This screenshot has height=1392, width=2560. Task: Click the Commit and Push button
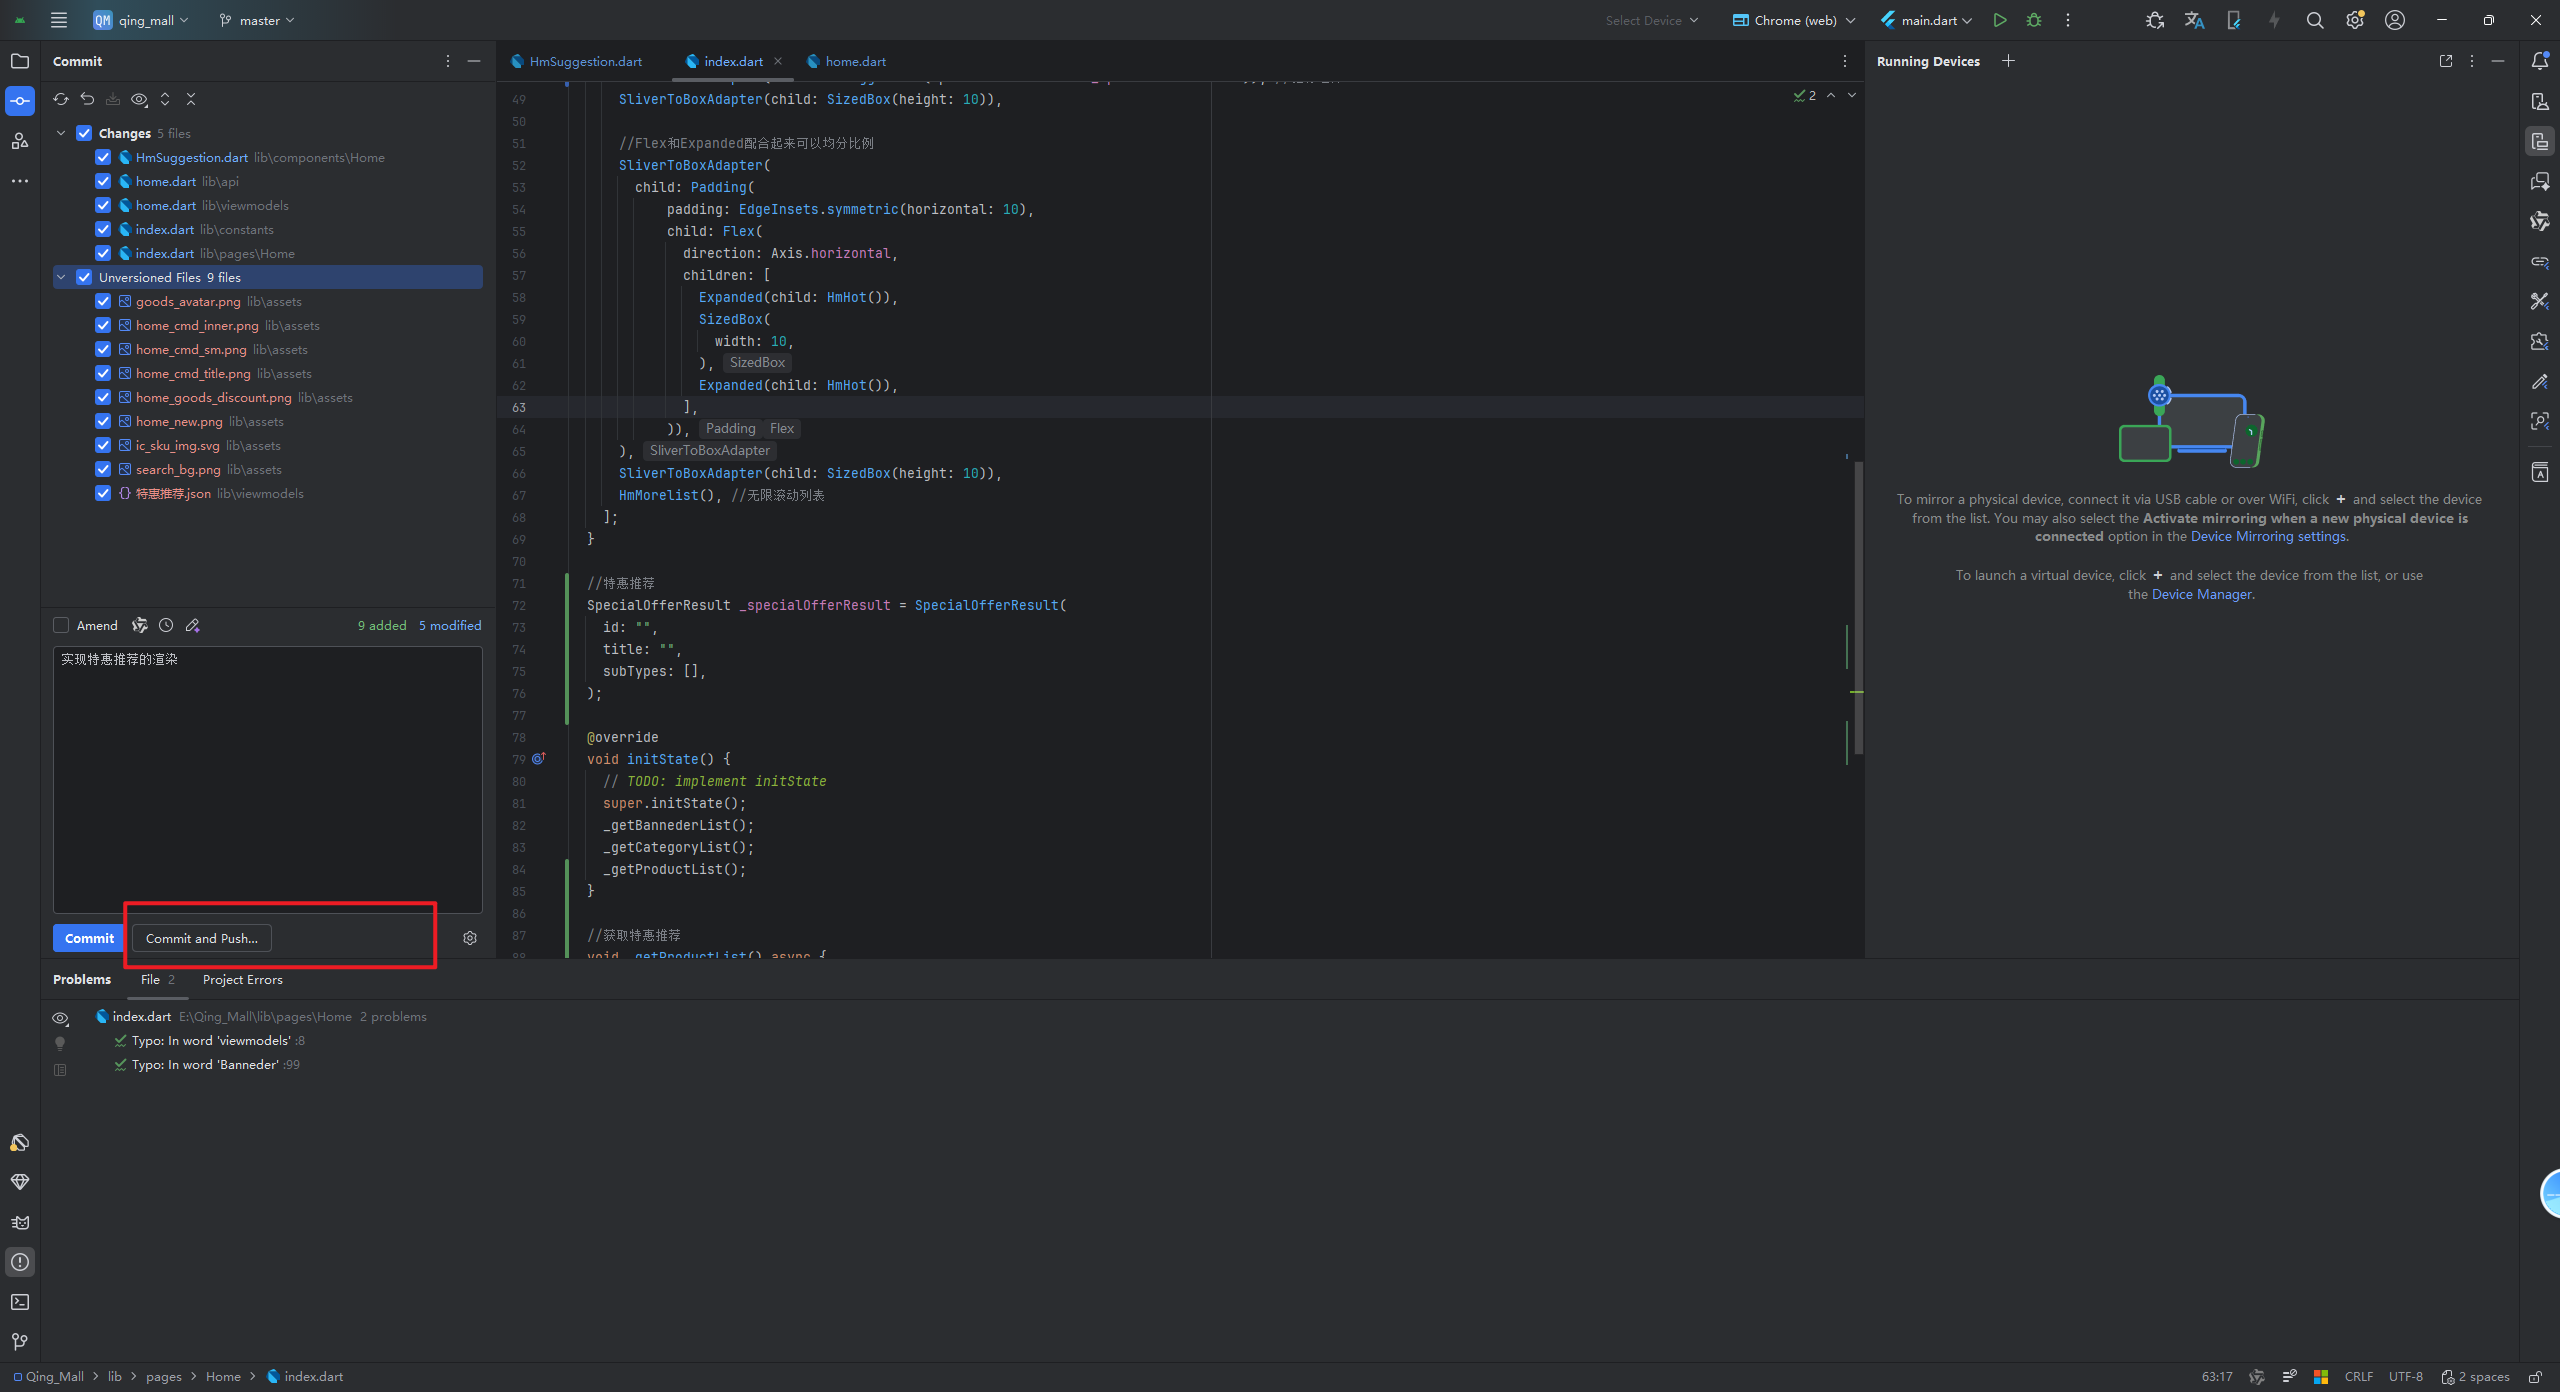pos(202,938)
